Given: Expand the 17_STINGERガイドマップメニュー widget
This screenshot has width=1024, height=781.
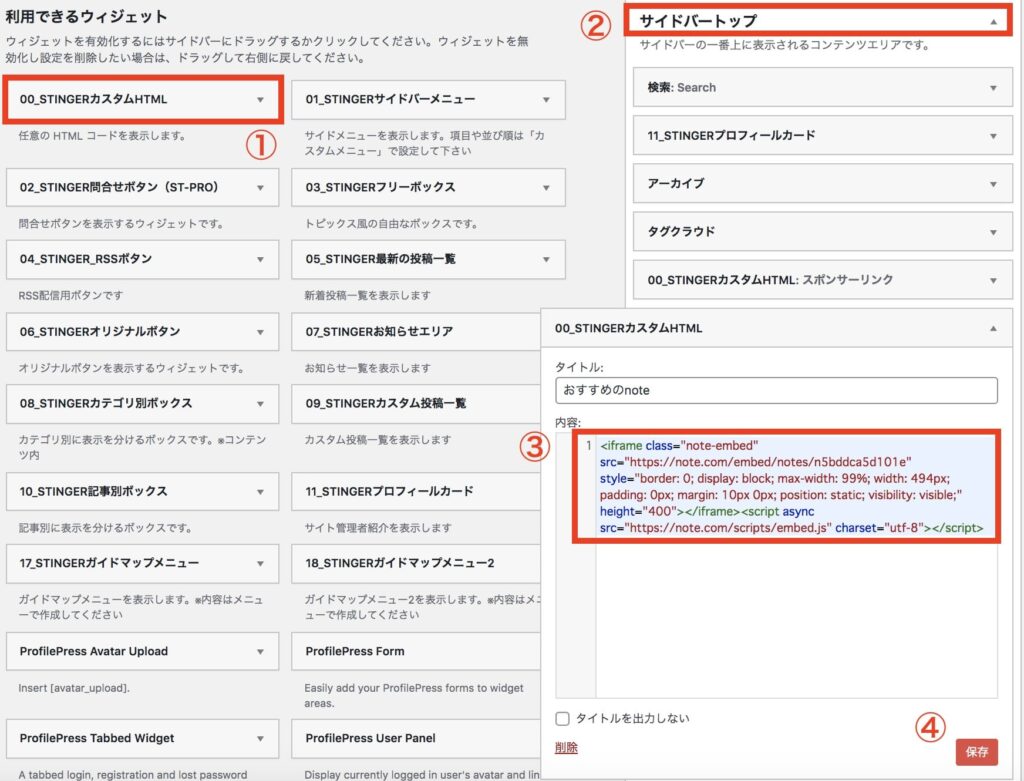Looking at the screenshot, I should click(260, 564).
